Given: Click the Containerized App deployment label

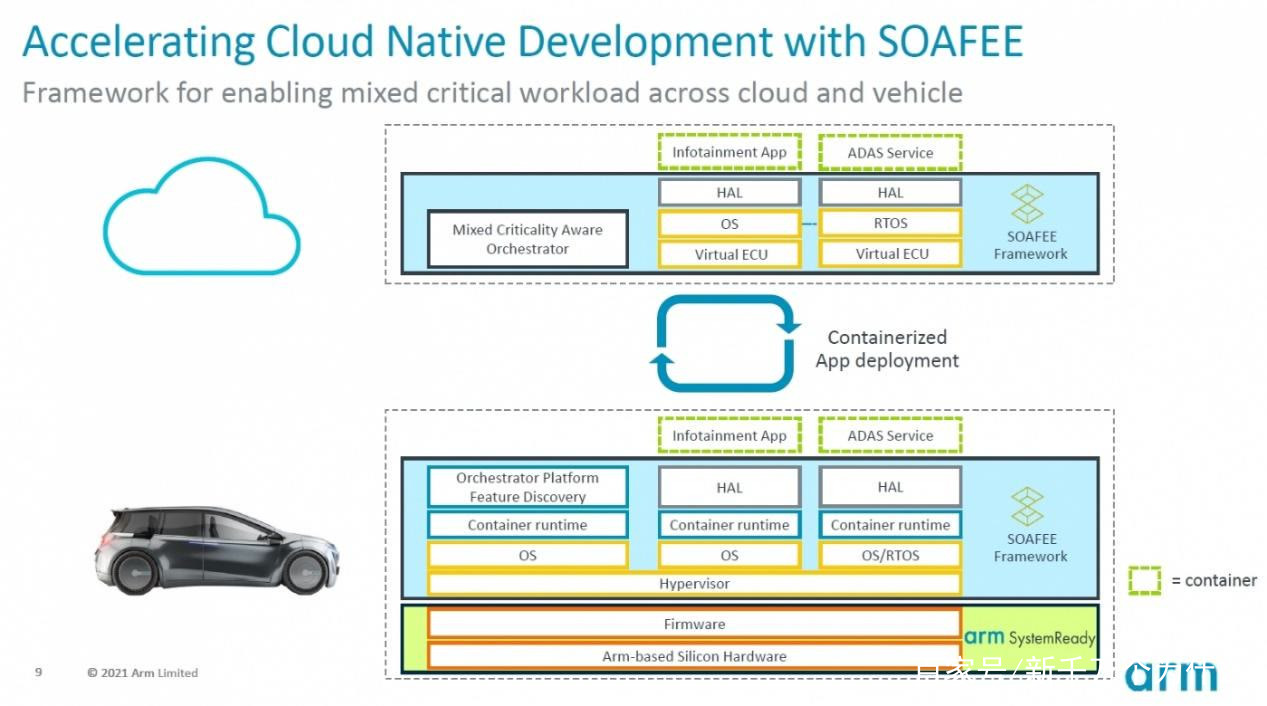Looking at the screenshot, I should 887,349.
